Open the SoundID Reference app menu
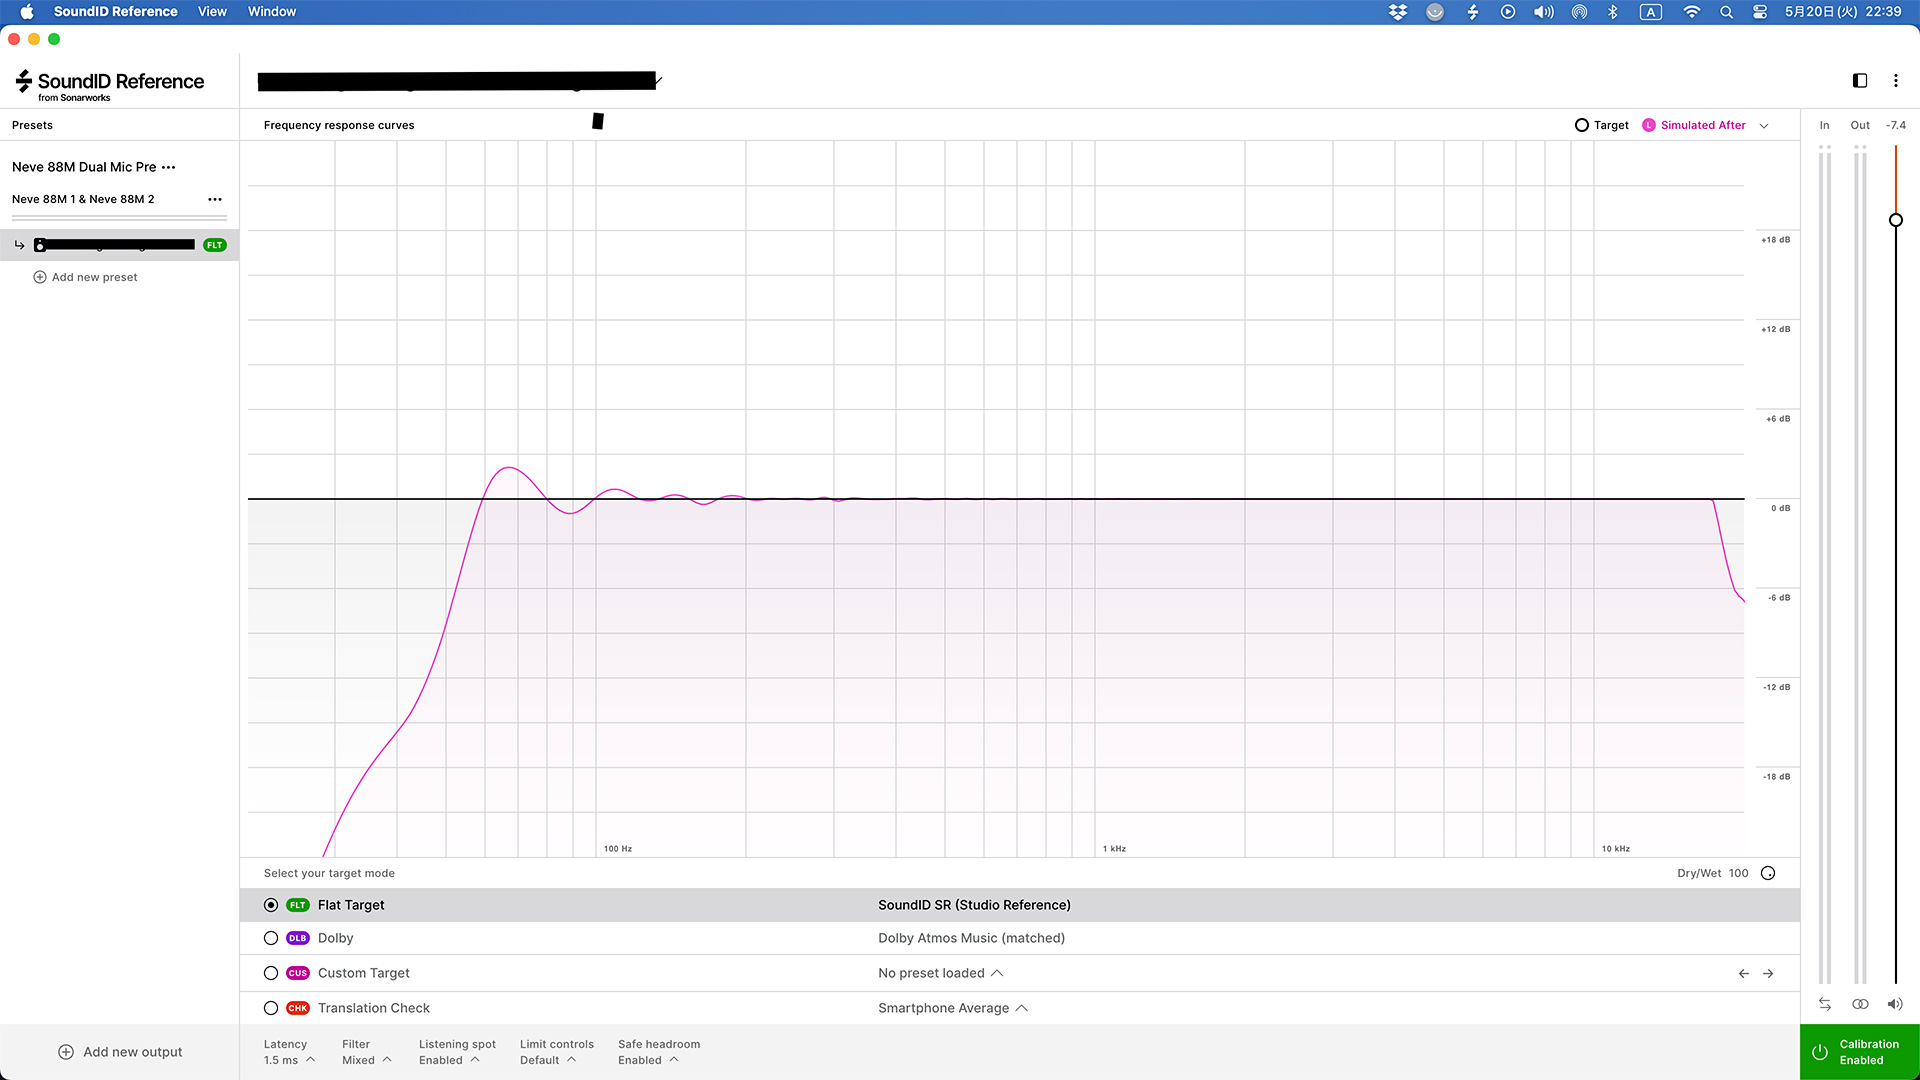The image size is (1920, 1080). pyautogui.click(x=115, y=12)
